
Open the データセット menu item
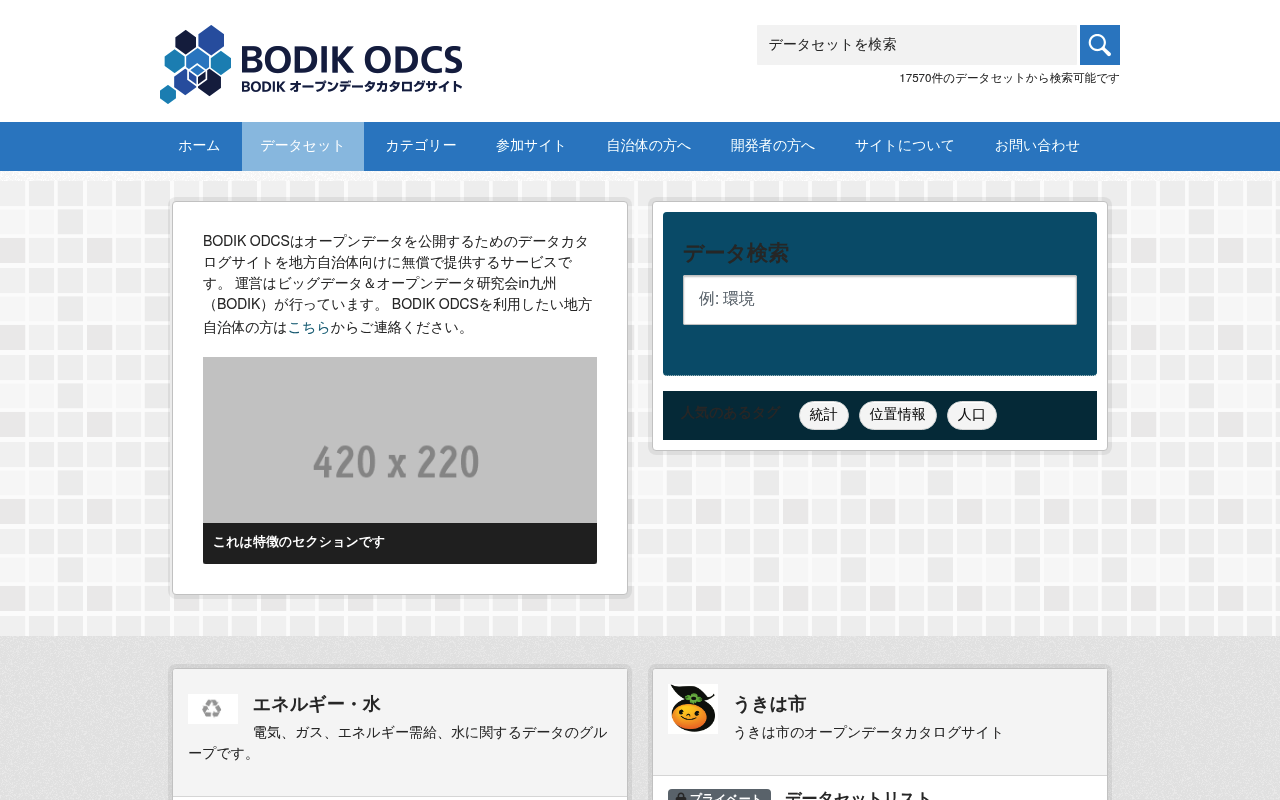pos(303,146)
